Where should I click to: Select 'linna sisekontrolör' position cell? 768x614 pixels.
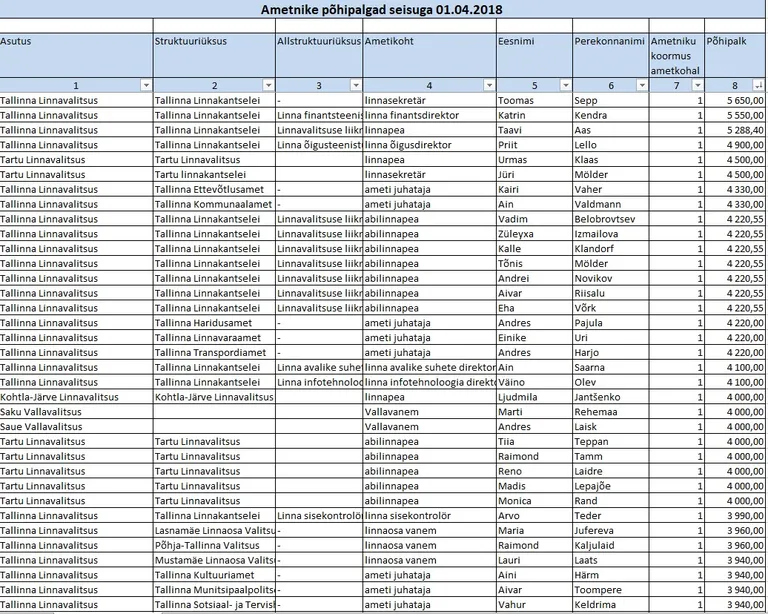(x=430, y=516)
